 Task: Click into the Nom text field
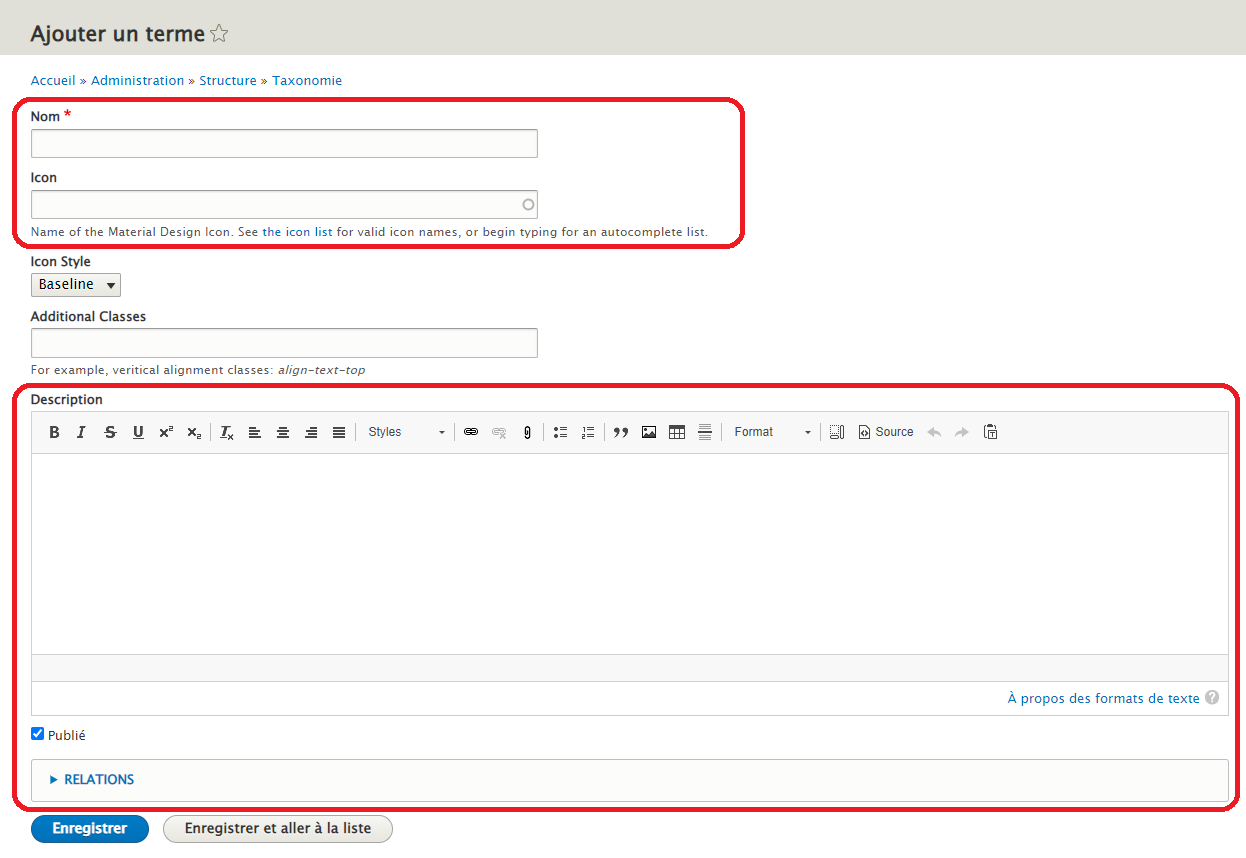(284, 144)
